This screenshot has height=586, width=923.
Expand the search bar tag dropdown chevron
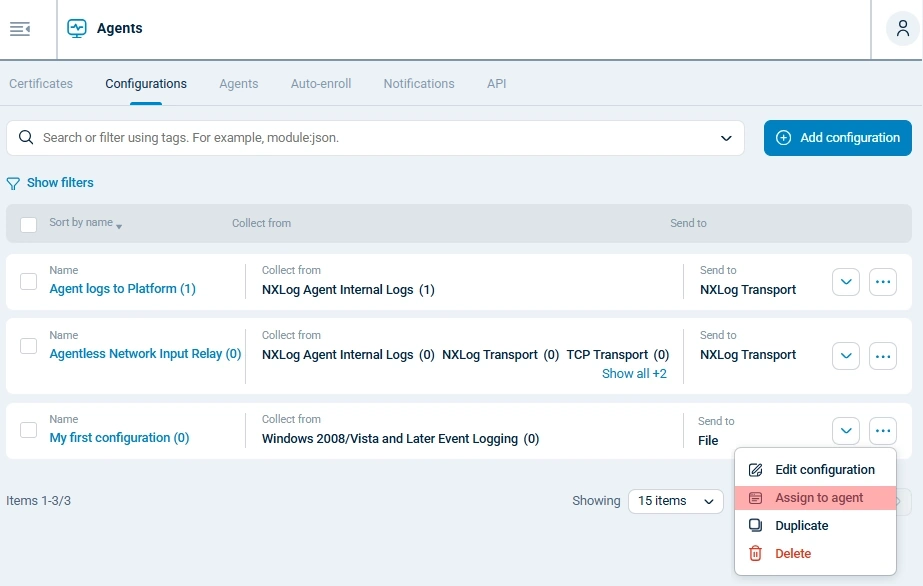727,137
